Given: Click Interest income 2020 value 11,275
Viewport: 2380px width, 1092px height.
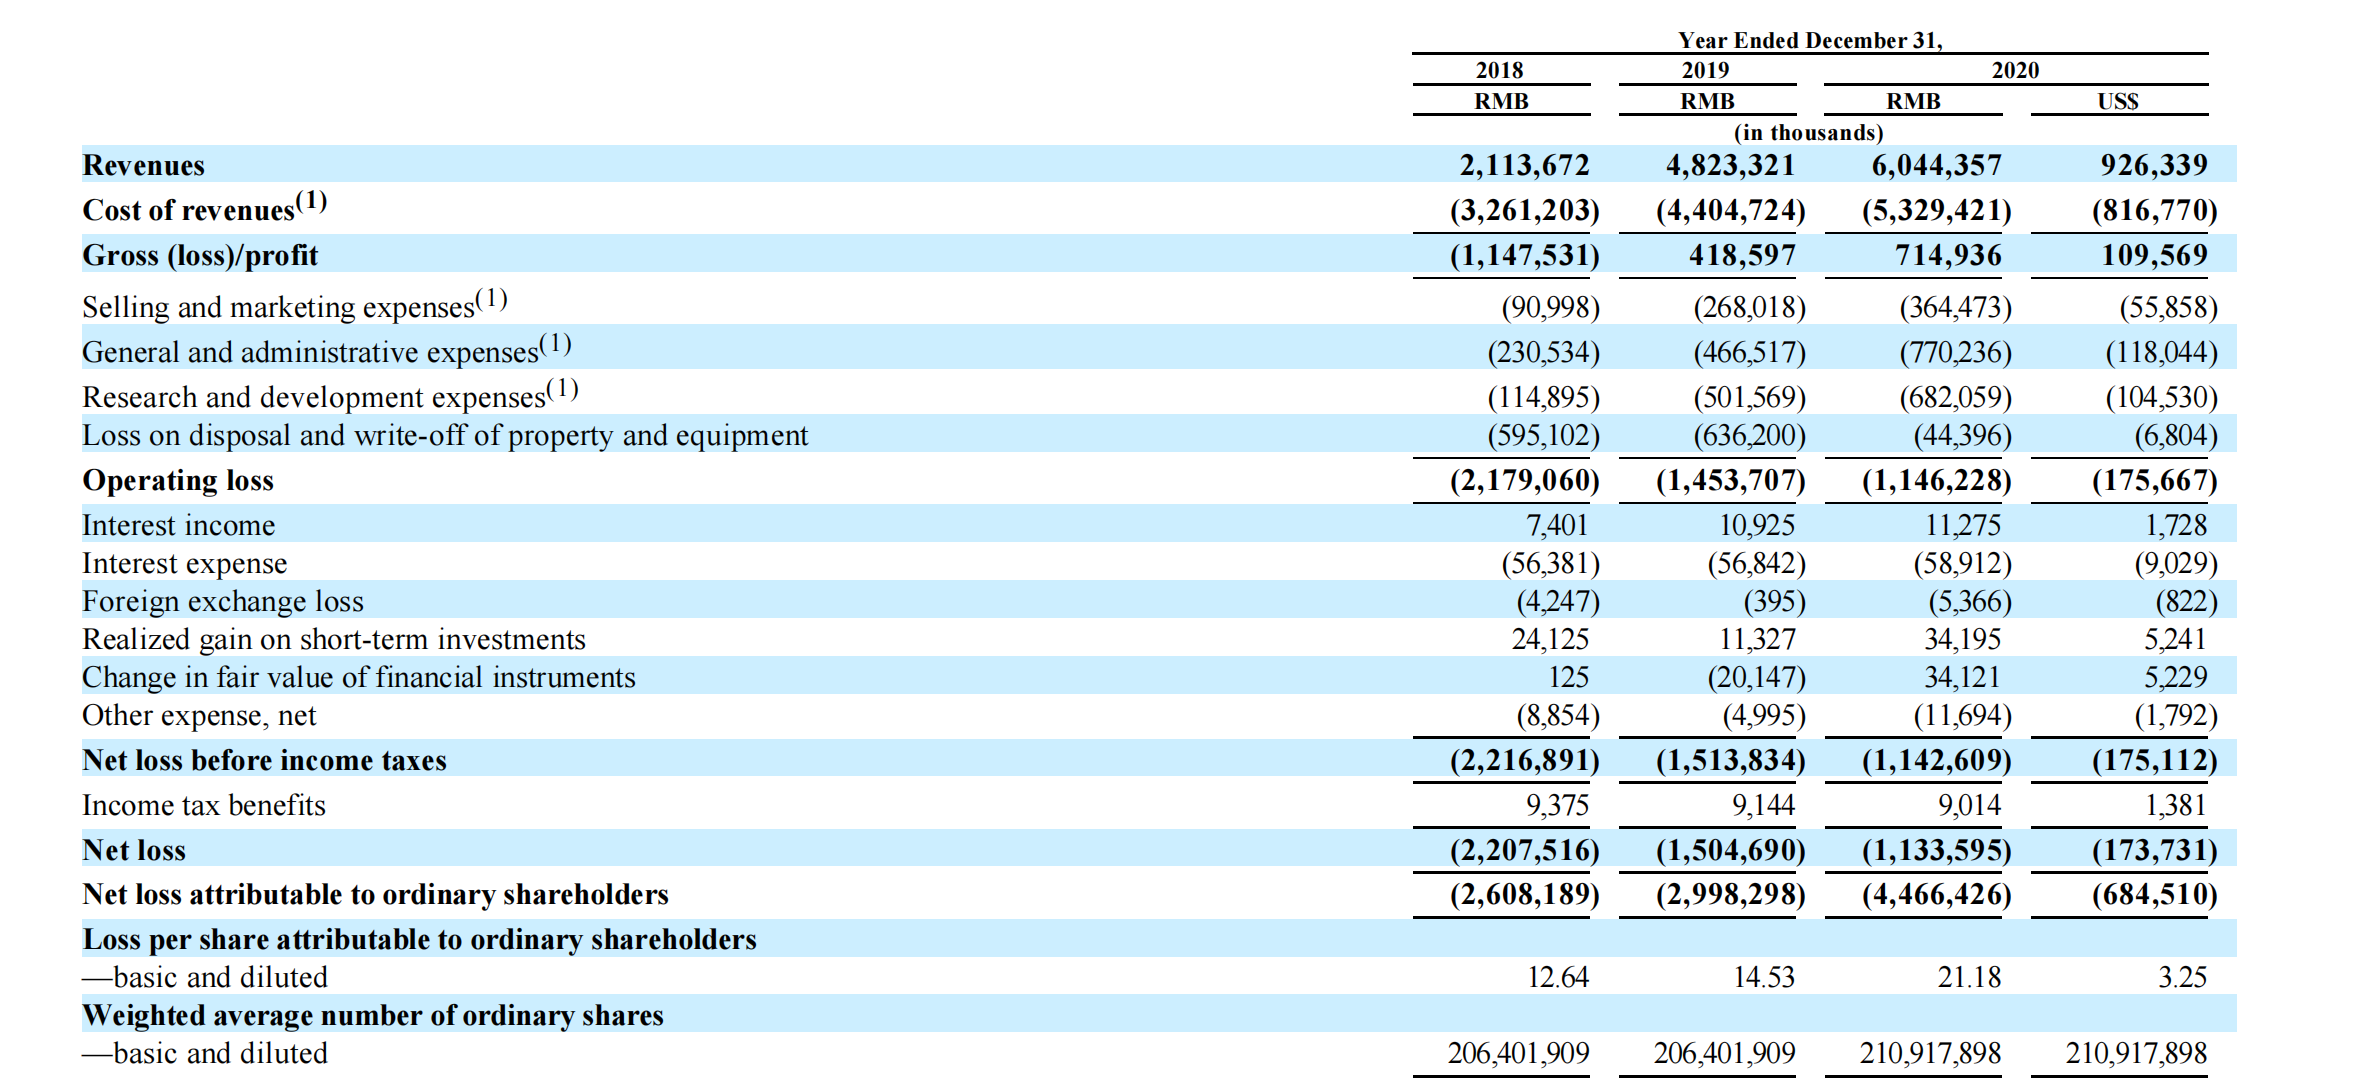Looking at the screenshot, I should [1962, 525].
